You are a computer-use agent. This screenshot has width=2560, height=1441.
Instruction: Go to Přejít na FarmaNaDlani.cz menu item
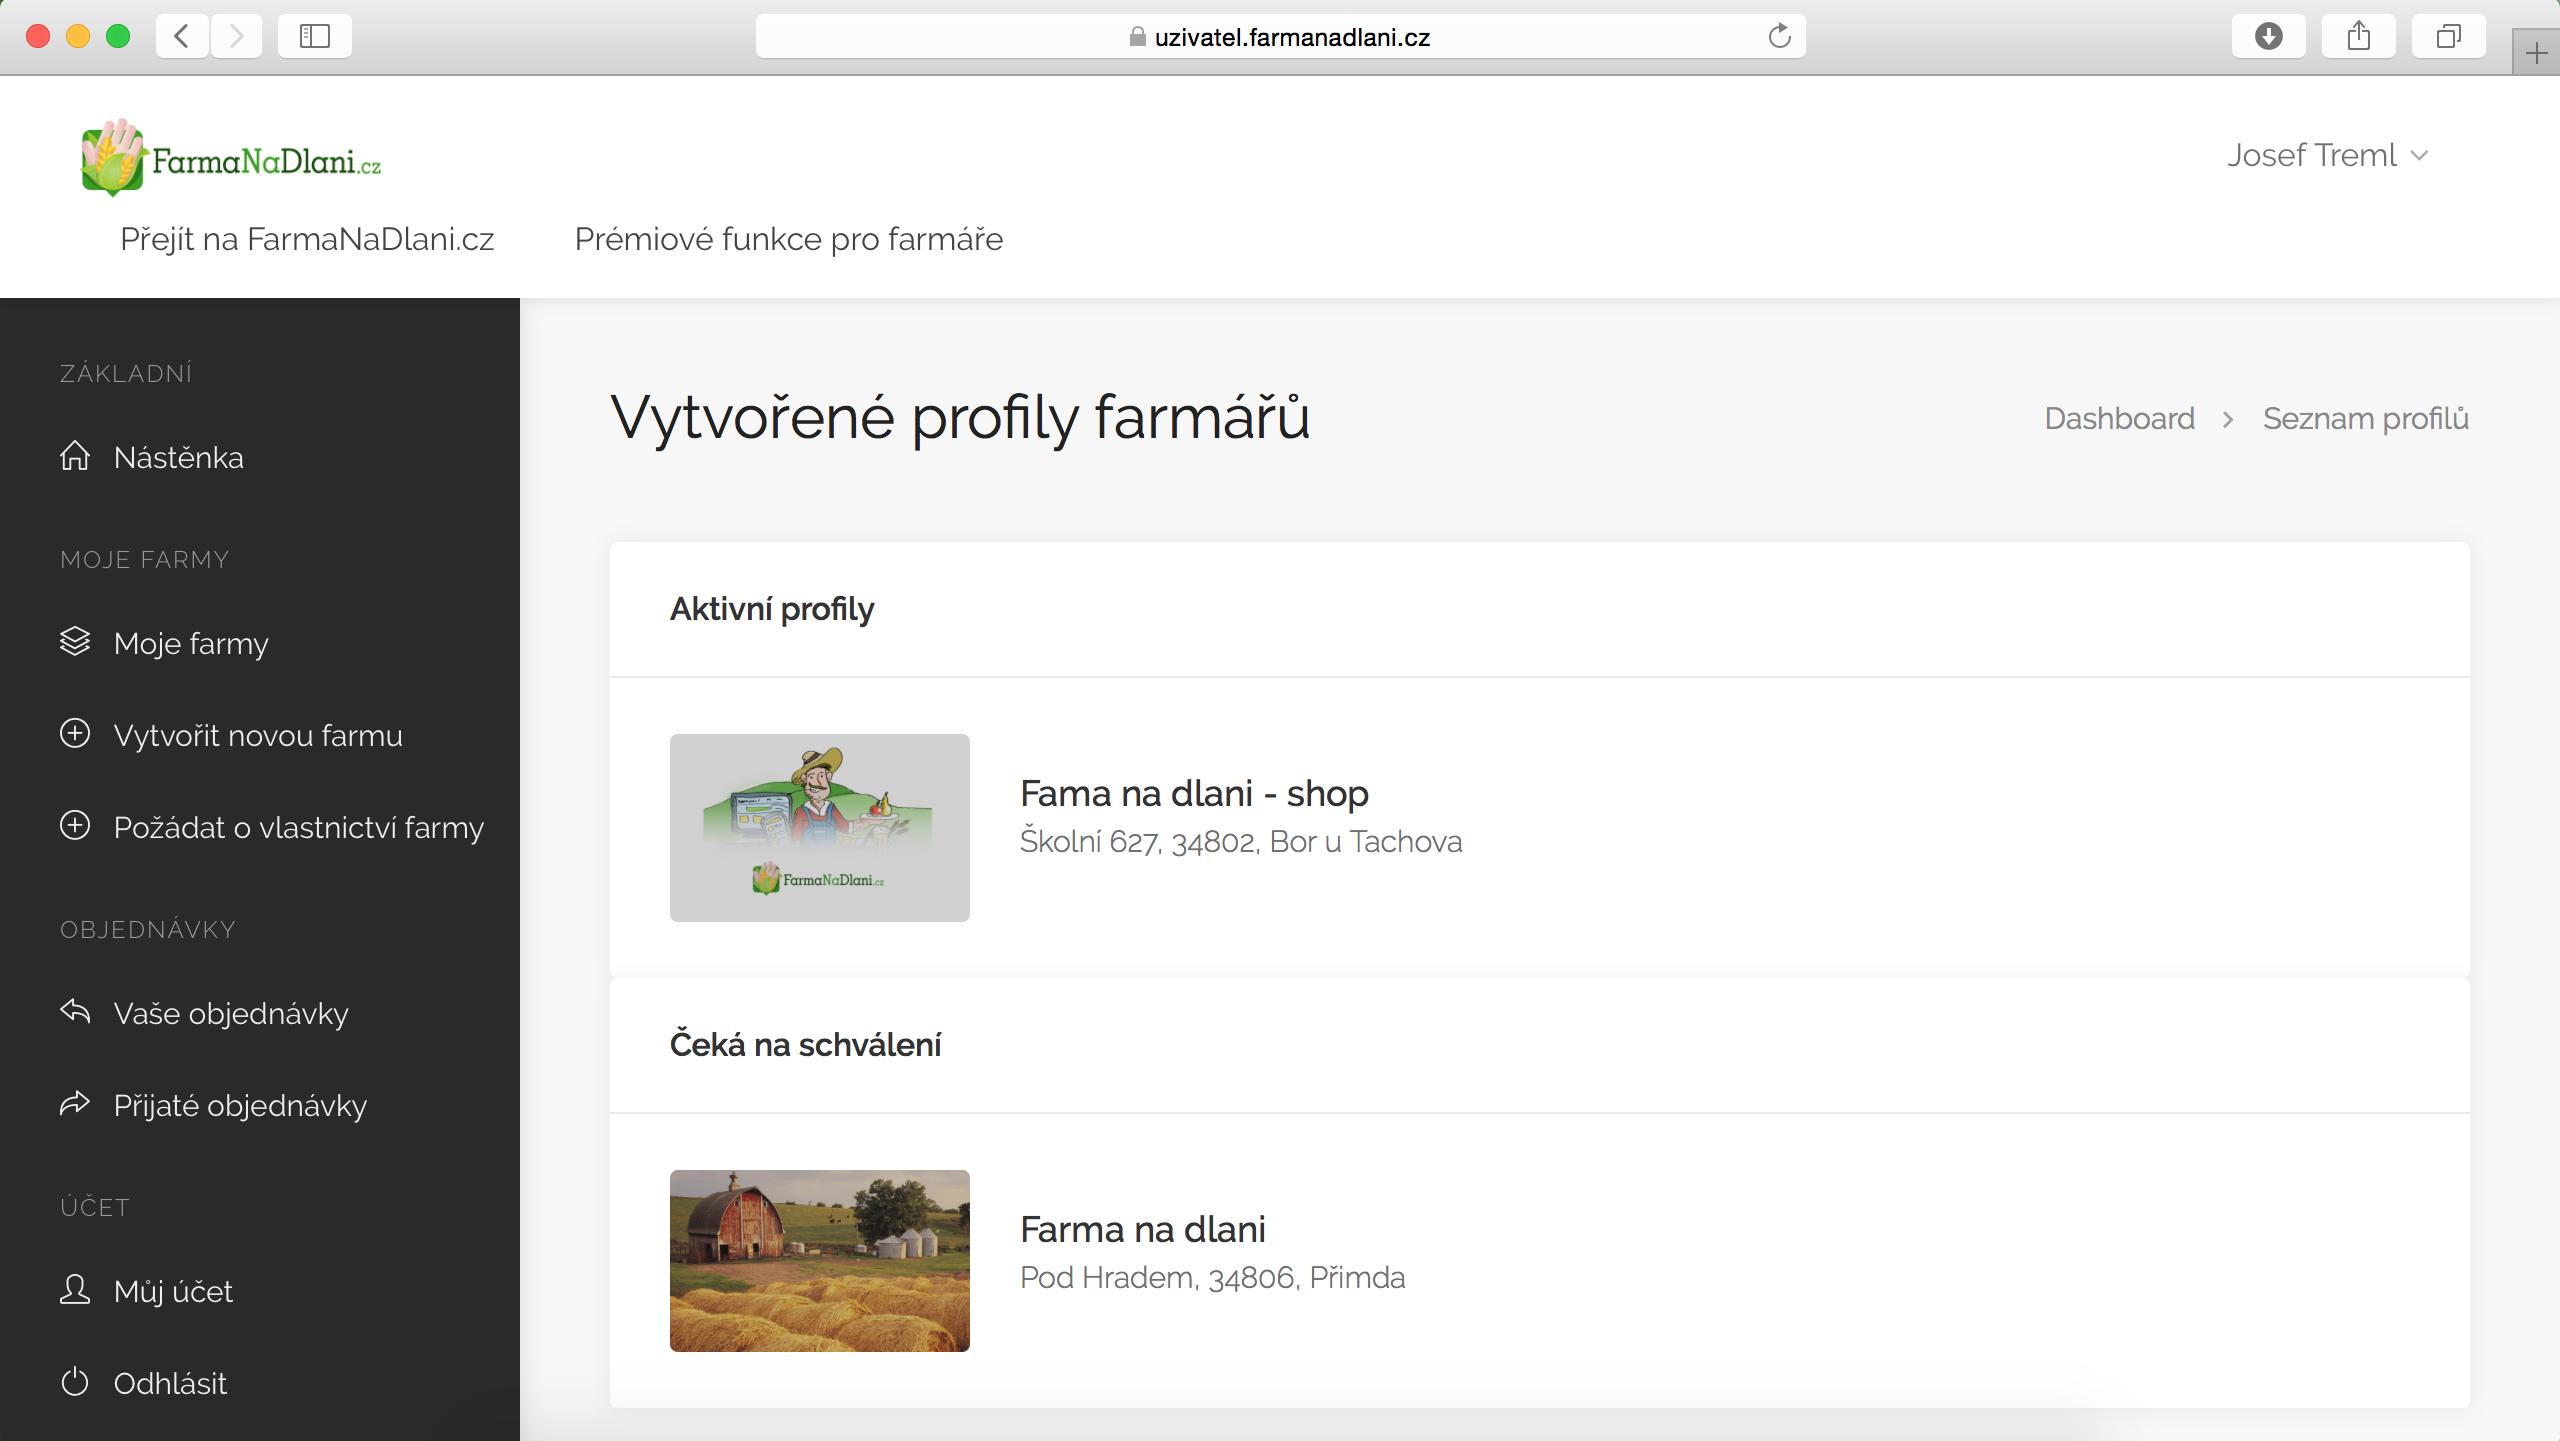307,239
